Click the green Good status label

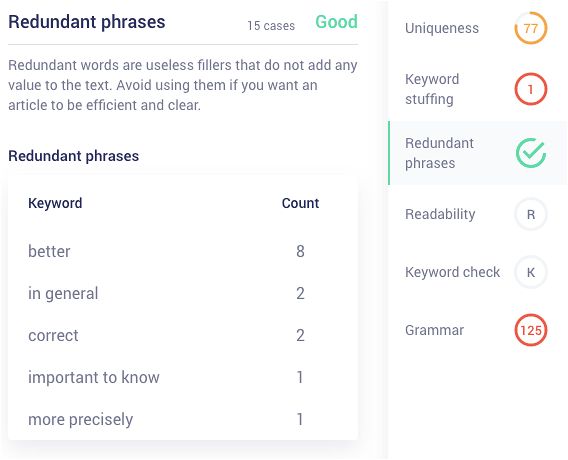(336, 22)
